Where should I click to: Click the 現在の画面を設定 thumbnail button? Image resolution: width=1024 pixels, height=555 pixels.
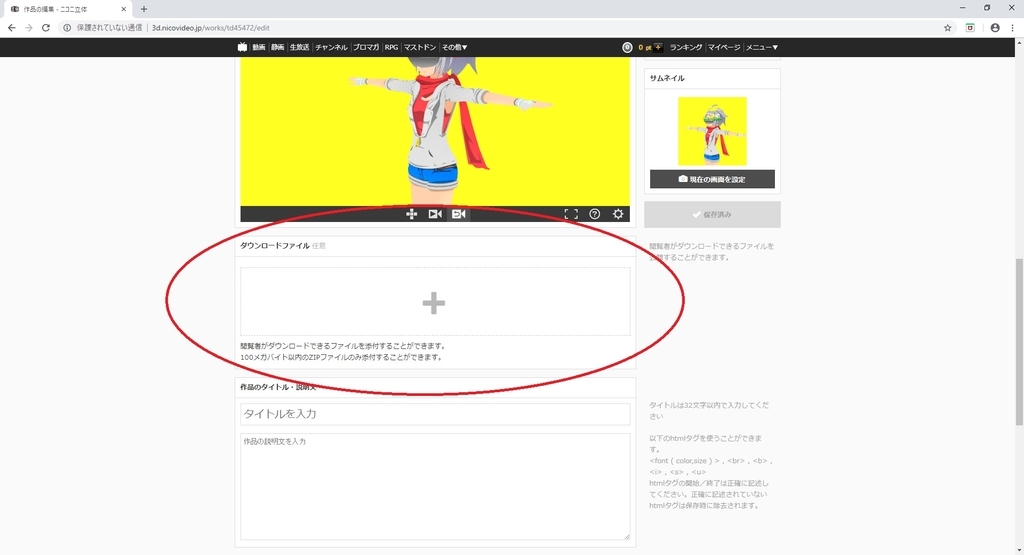[x=712, y=179]
